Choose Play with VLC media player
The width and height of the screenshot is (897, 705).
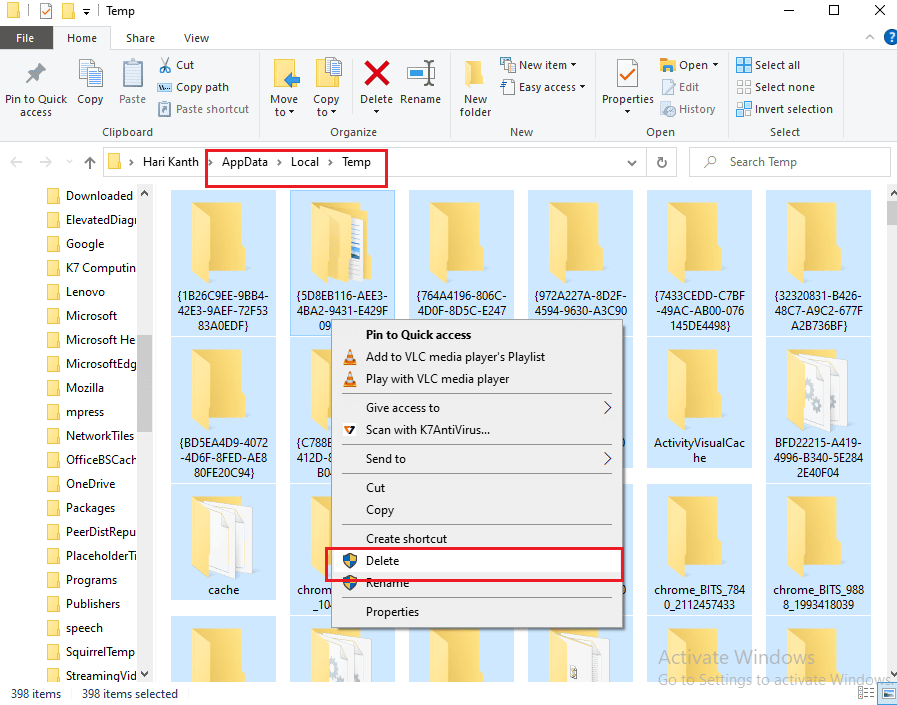coord(477,379)
